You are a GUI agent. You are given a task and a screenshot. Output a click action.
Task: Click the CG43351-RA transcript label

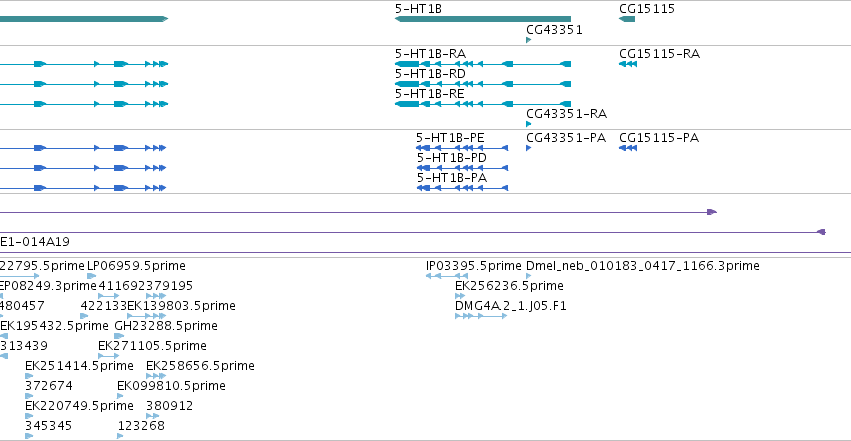click(567, 114)
